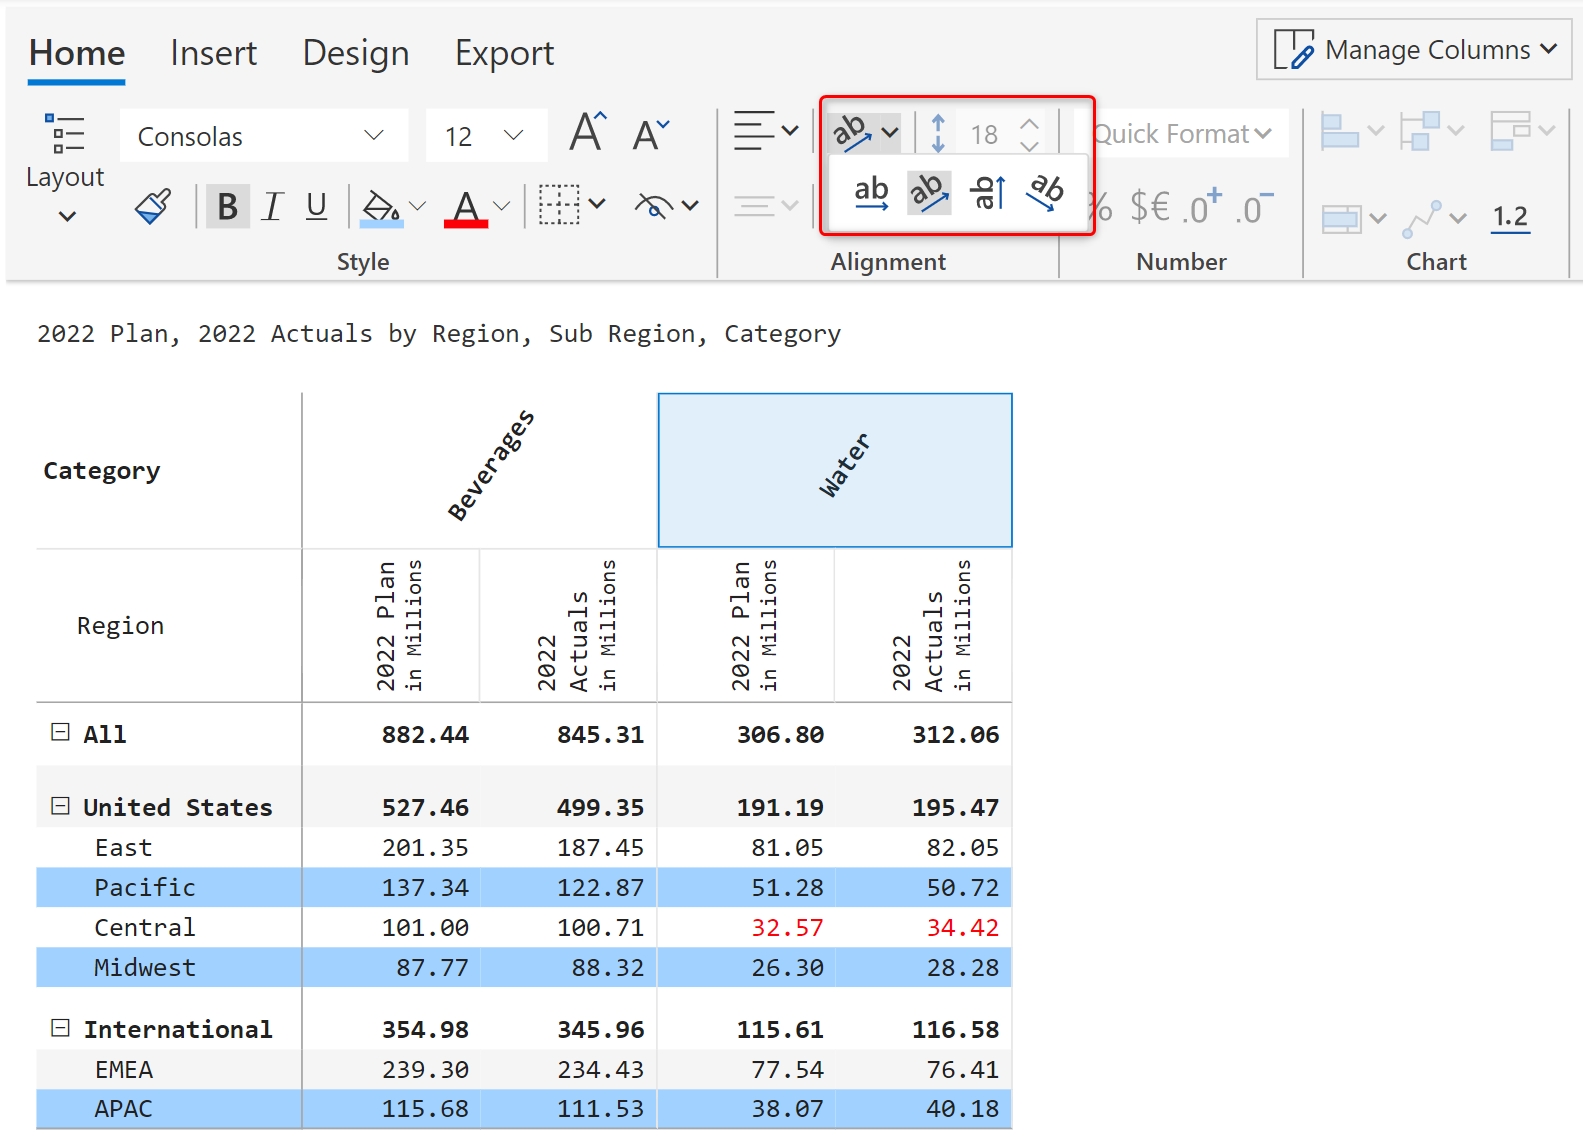The height and width of the screenshot is (1143, 1583).
Task: Select the Water column header cell
Action: [x=834, y=470]
